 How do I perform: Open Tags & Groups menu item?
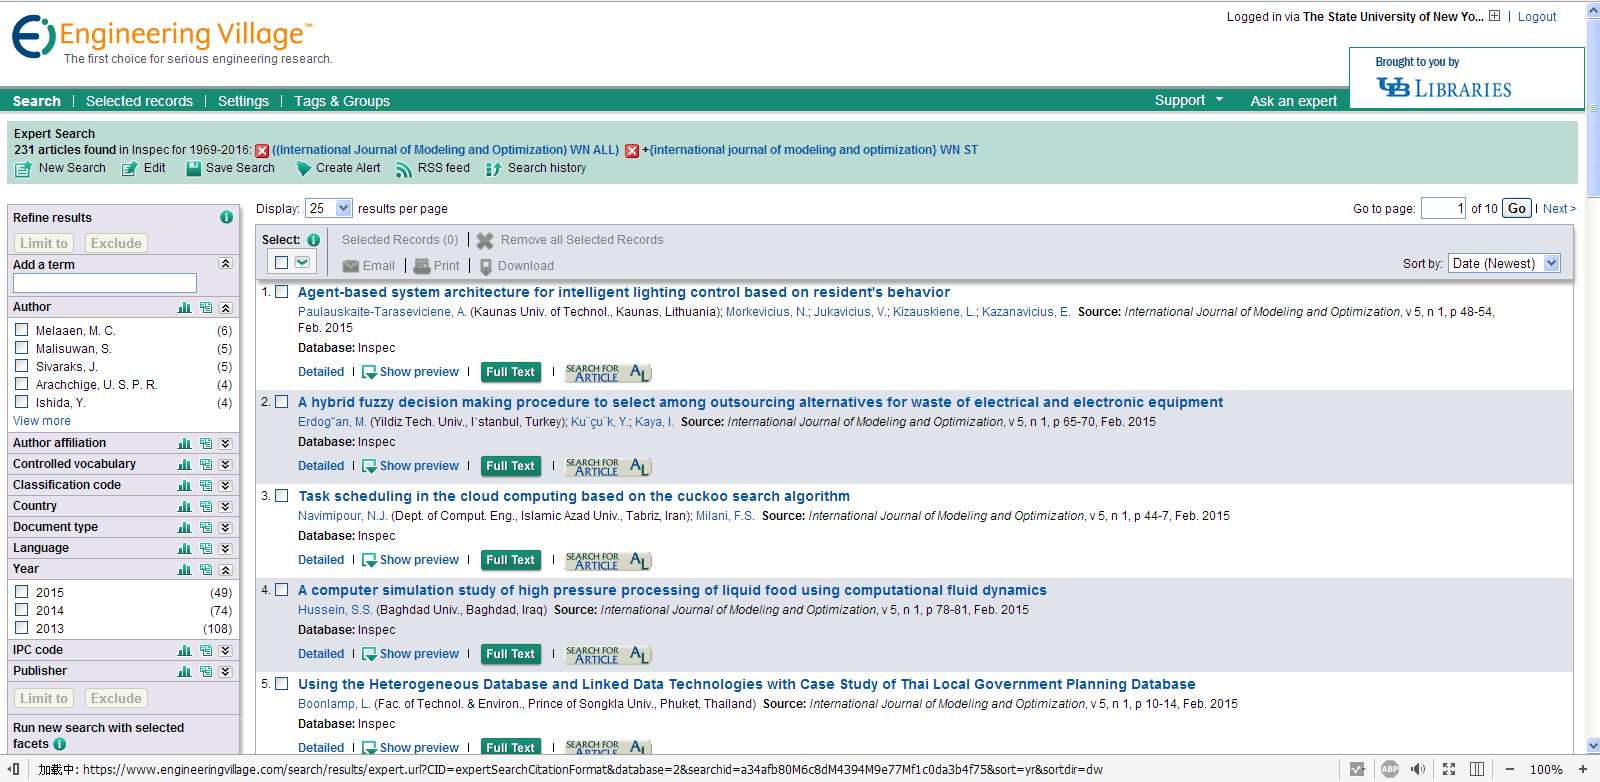point(342,101)
